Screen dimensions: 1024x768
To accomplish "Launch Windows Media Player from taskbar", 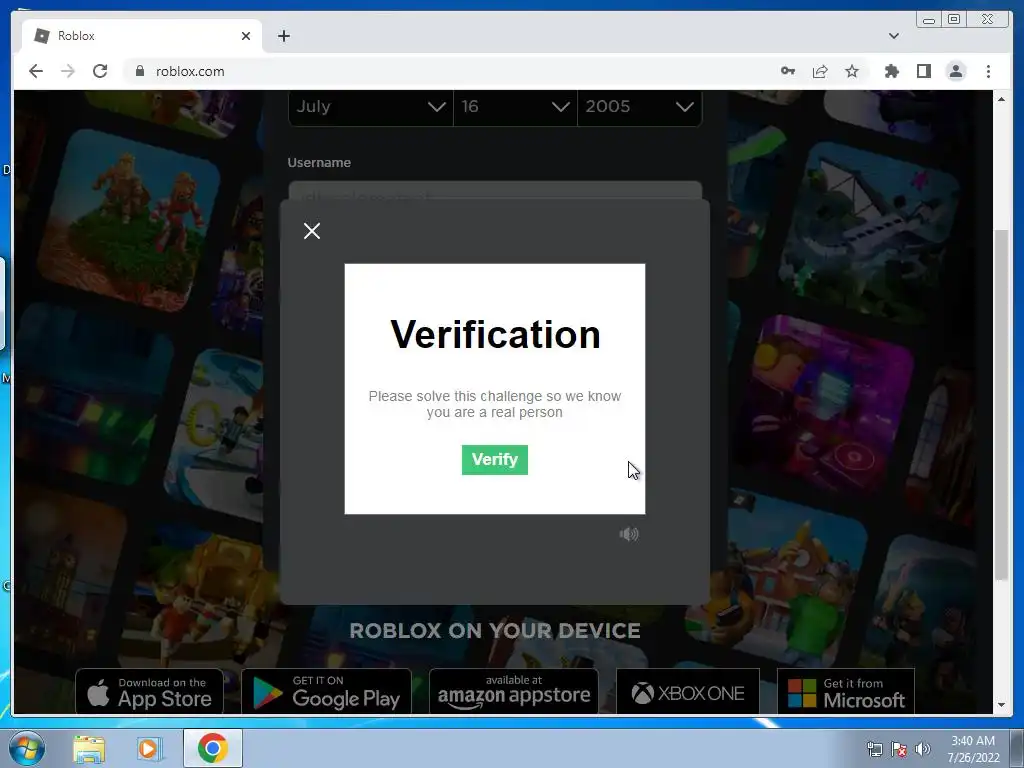I will tap(149, 748).
